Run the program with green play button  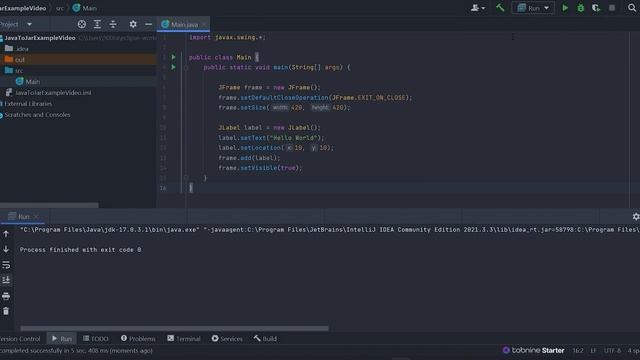(x=565, y=8)
